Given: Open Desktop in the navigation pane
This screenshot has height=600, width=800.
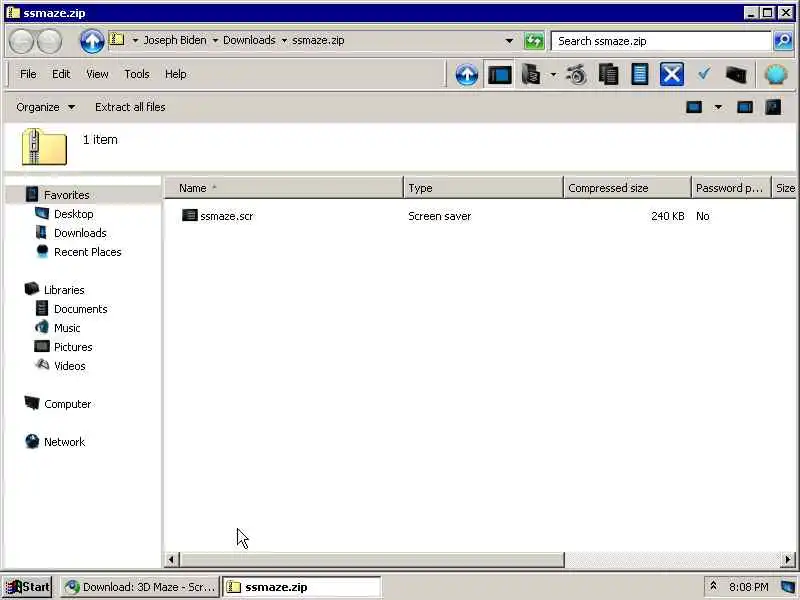Looking at the screenshot, I should click(73, 214).
